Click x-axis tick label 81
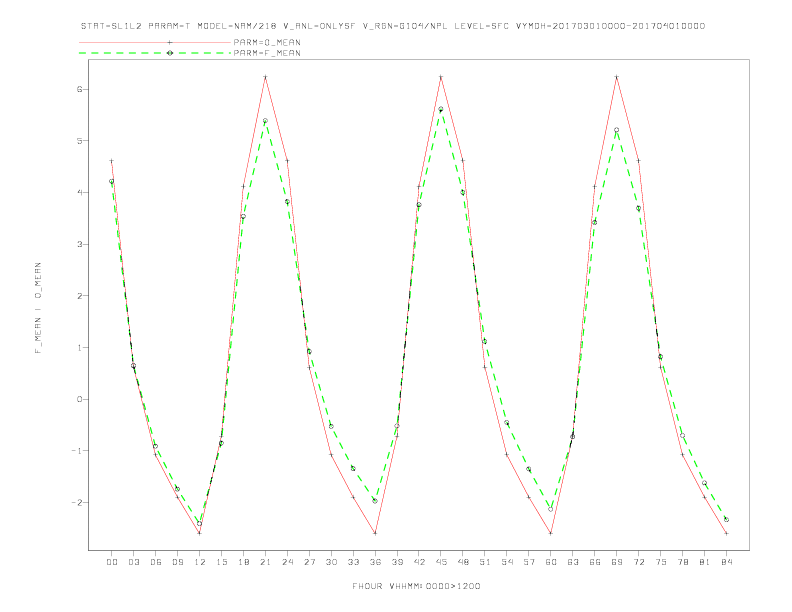This screenshot has width=792, height=612. tap(705, 562)
